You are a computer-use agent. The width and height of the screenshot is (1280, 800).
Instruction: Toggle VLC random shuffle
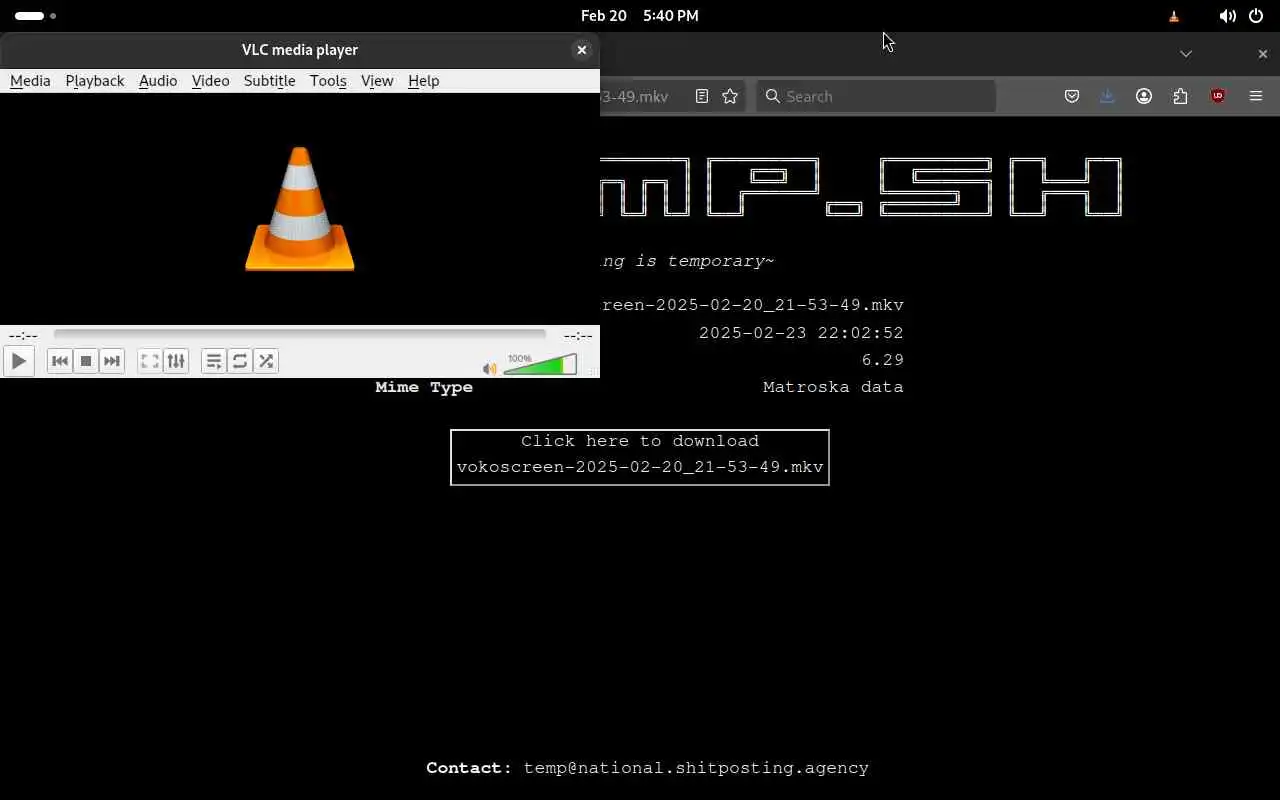click(266, 361)
